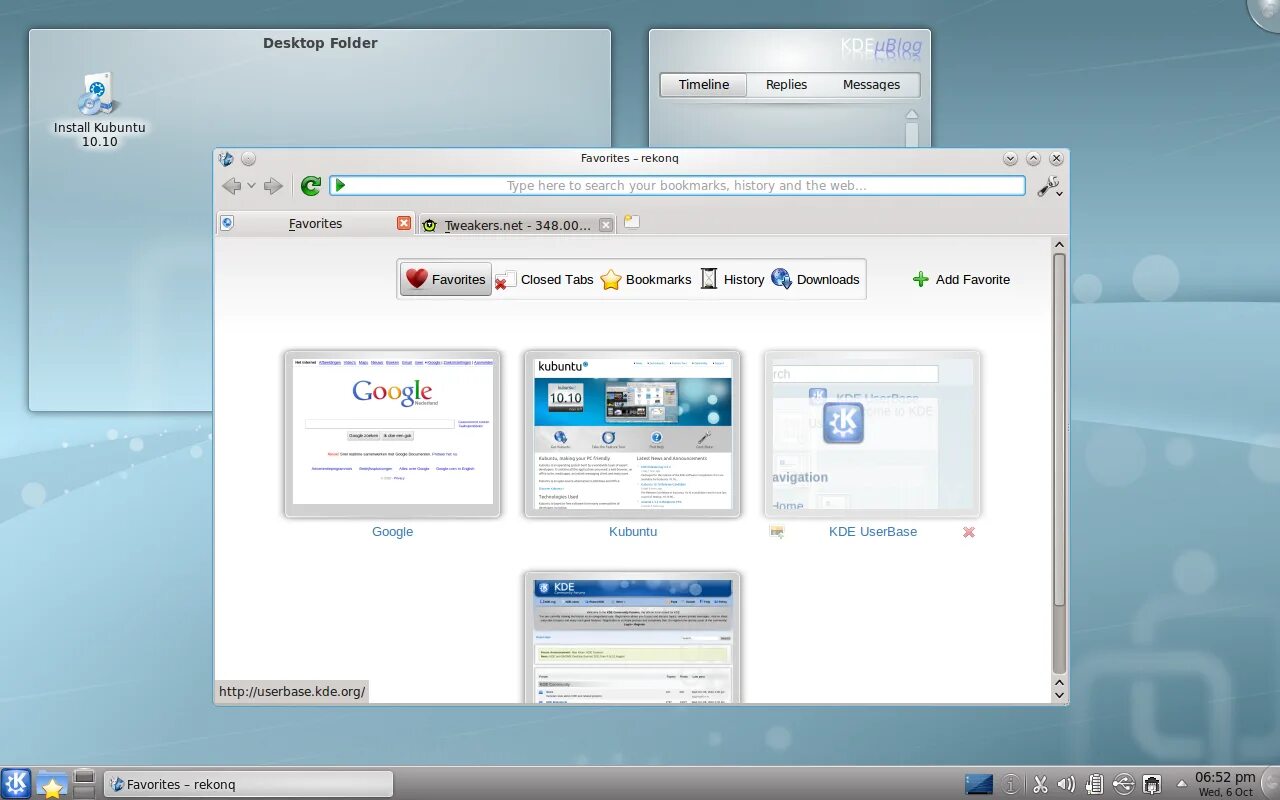Show the Downloads page
The height and width of the screenshot is (800, 1280).
coord(815,279)
